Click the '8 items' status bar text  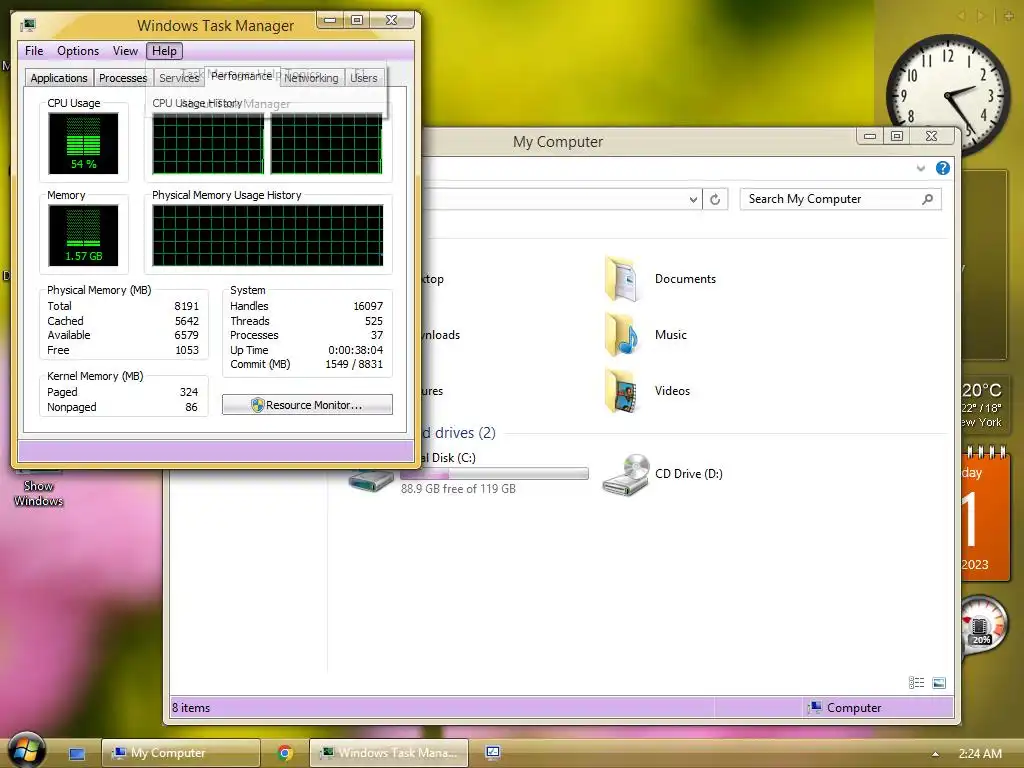[191, 708]
